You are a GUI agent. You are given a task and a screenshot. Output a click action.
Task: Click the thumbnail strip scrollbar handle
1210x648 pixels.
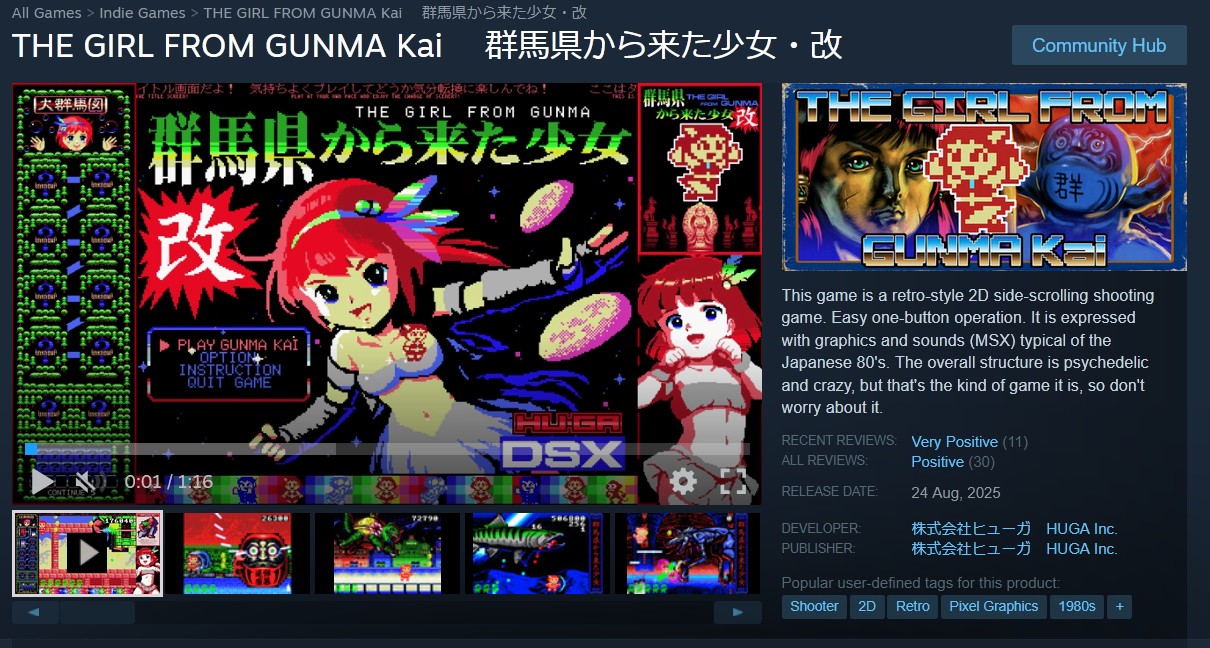97,612
